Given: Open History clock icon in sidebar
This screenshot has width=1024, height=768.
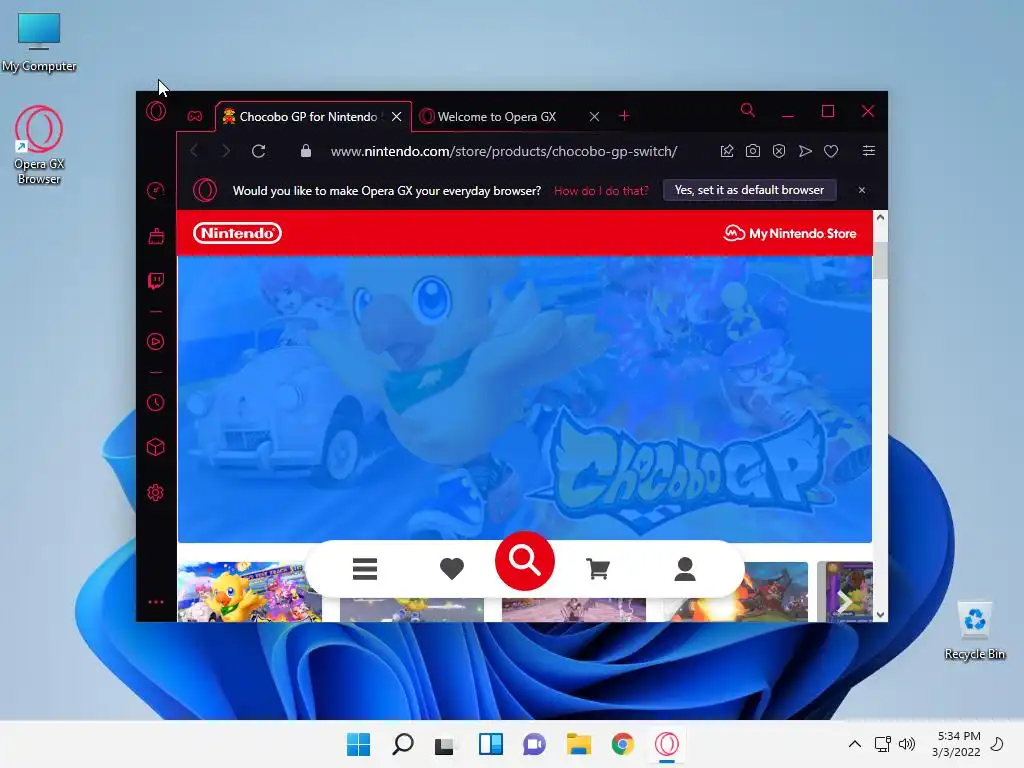Looking at the screenshot, I should point(155,402).
